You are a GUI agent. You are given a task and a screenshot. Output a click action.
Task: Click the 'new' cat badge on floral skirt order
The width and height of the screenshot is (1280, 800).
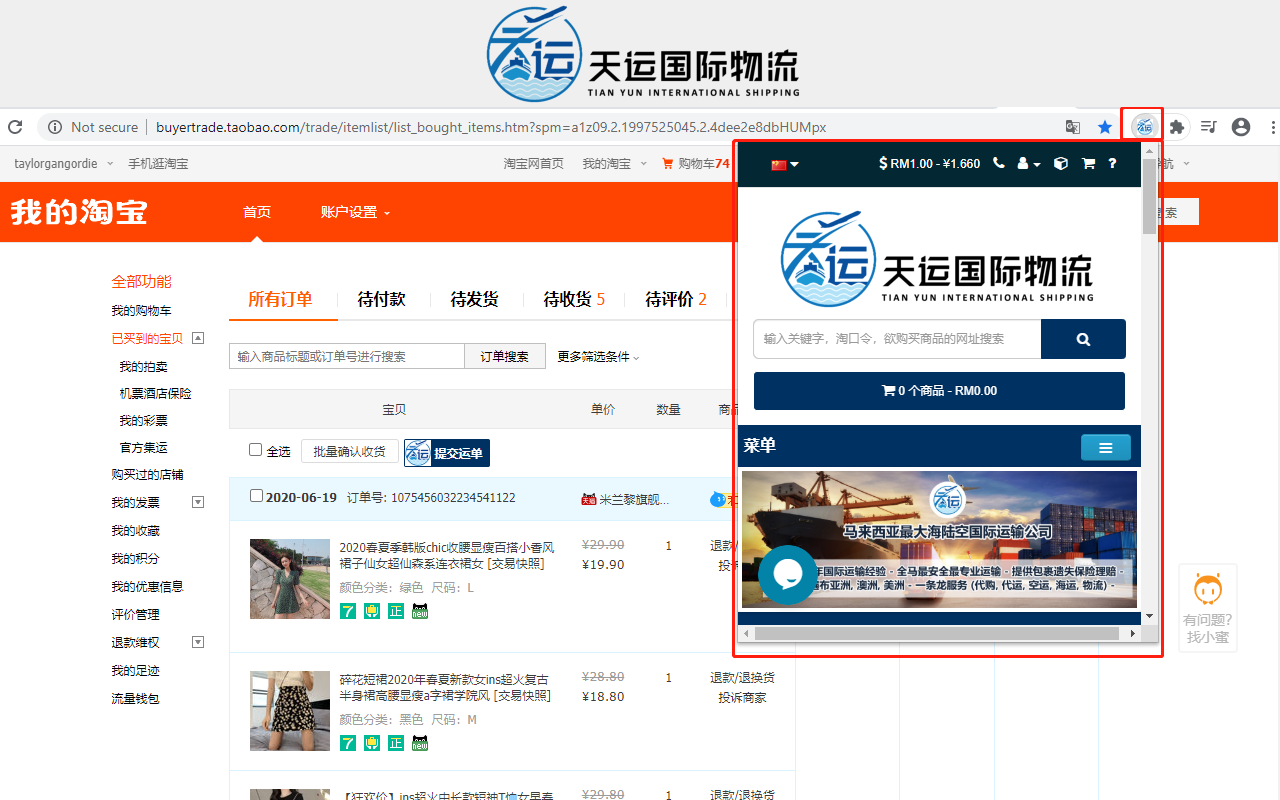coord(420,743)
